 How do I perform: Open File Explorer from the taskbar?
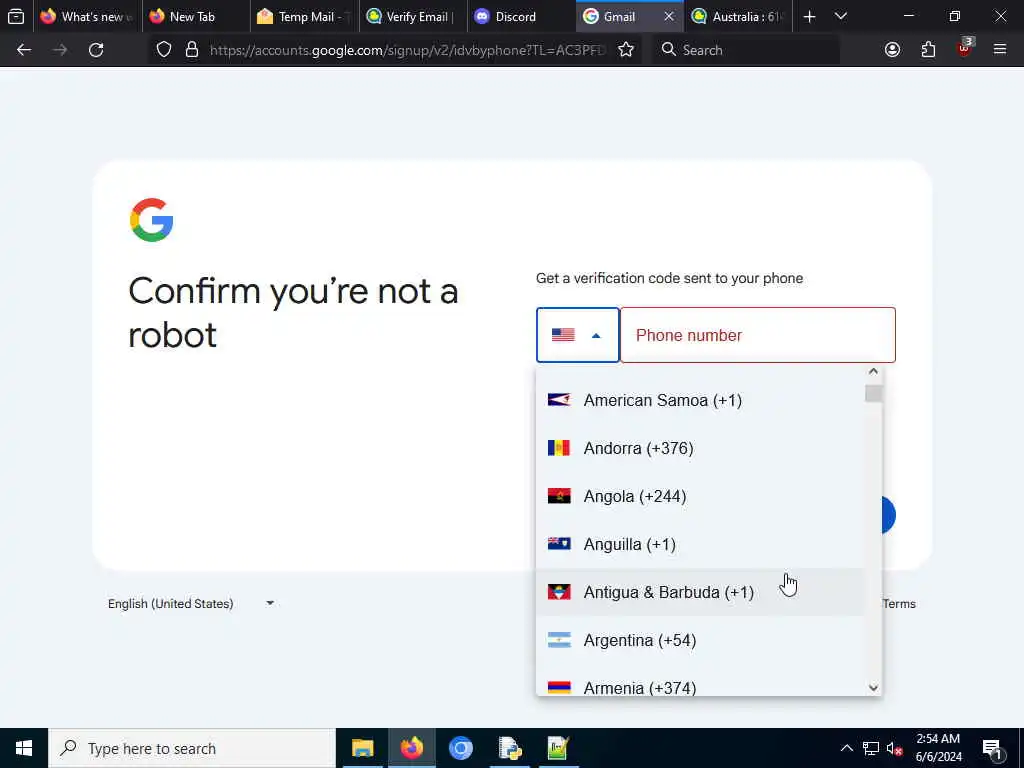click(362, 748)
